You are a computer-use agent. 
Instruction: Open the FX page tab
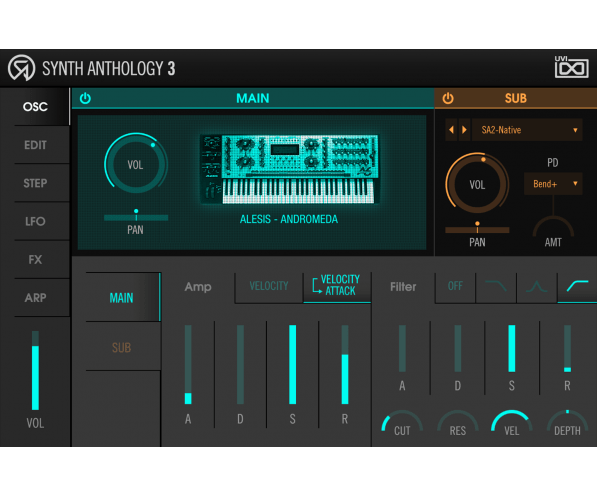click(35, 259)
